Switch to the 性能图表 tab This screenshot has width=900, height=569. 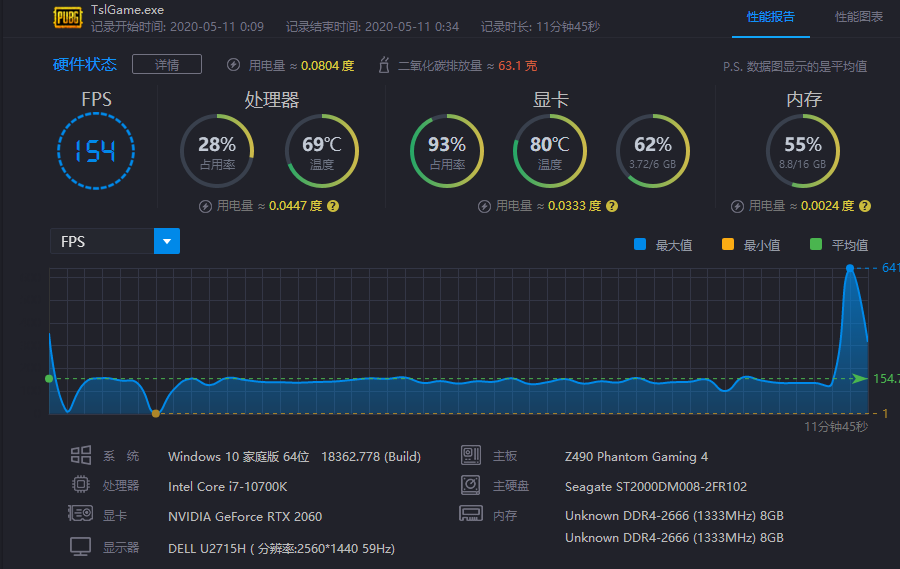(x=859, y=17)
